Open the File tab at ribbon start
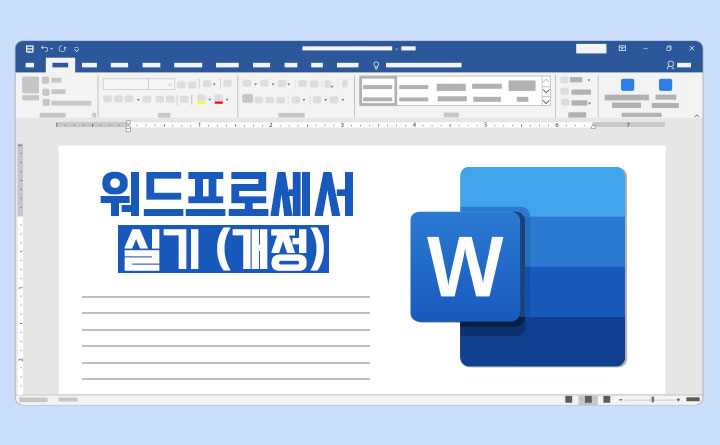The image size is (720, 445). (30, 65)
